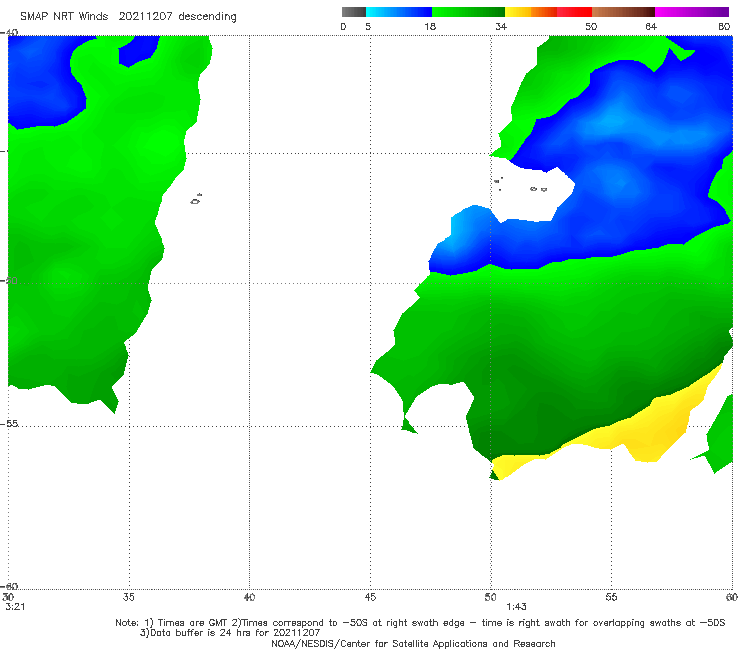Click the "1:43" swath time label

pos(516,607)
